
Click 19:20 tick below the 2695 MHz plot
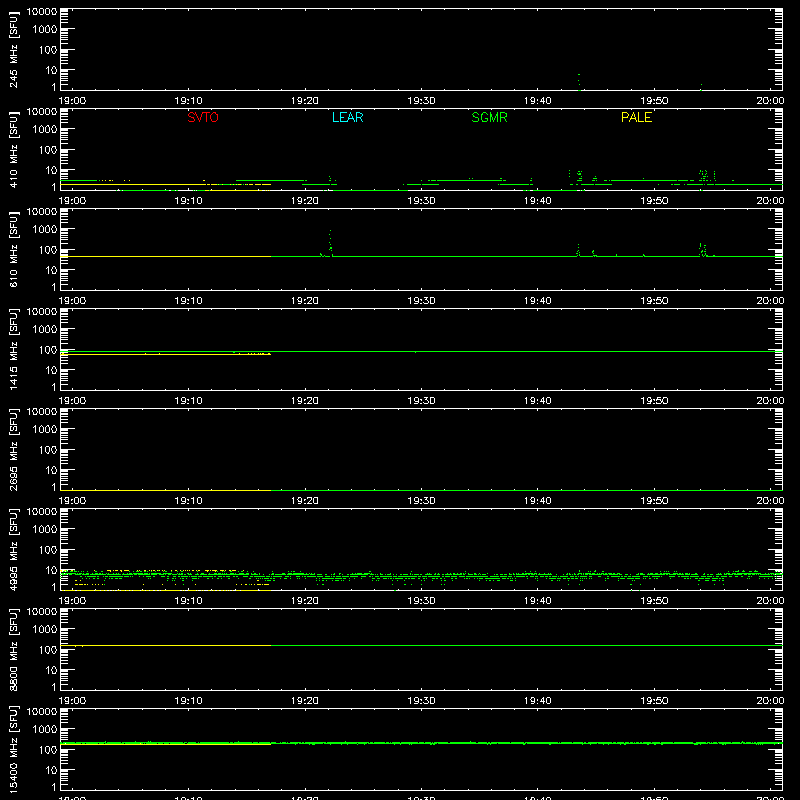click(305, 501)
